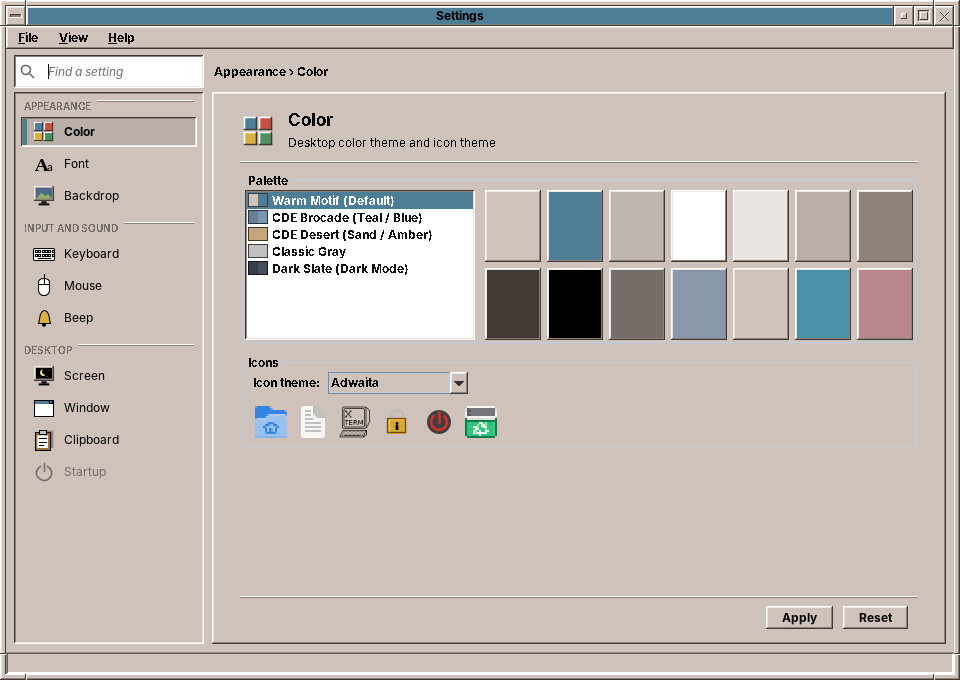Screen dimensions: 960x680
Task: Select the pure white color swatch
Action: click(x=699, y=226)
